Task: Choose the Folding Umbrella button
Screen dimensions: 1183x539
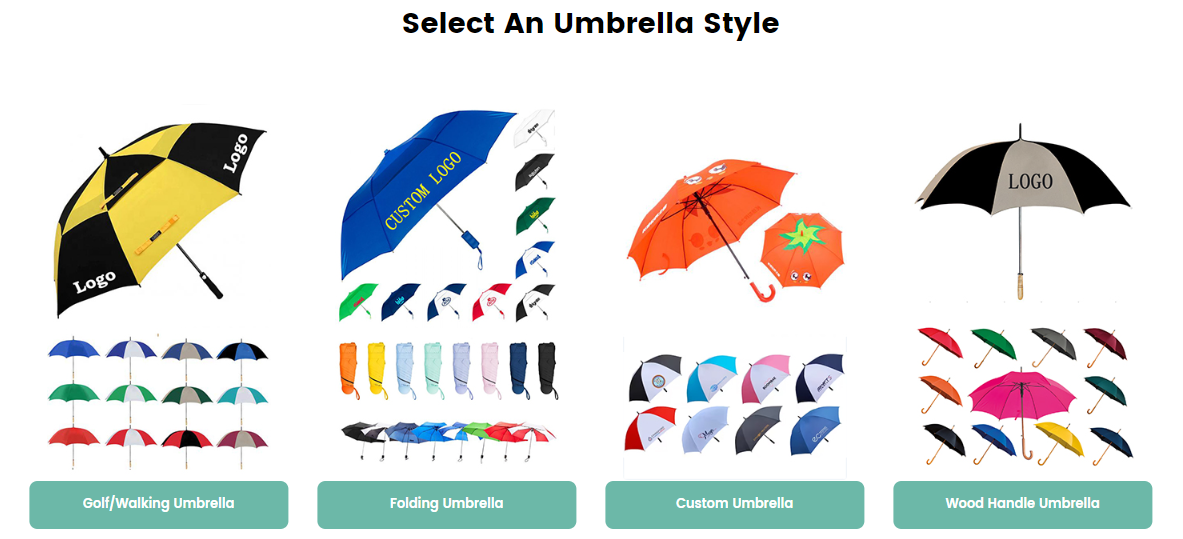Action: point(447,504)
